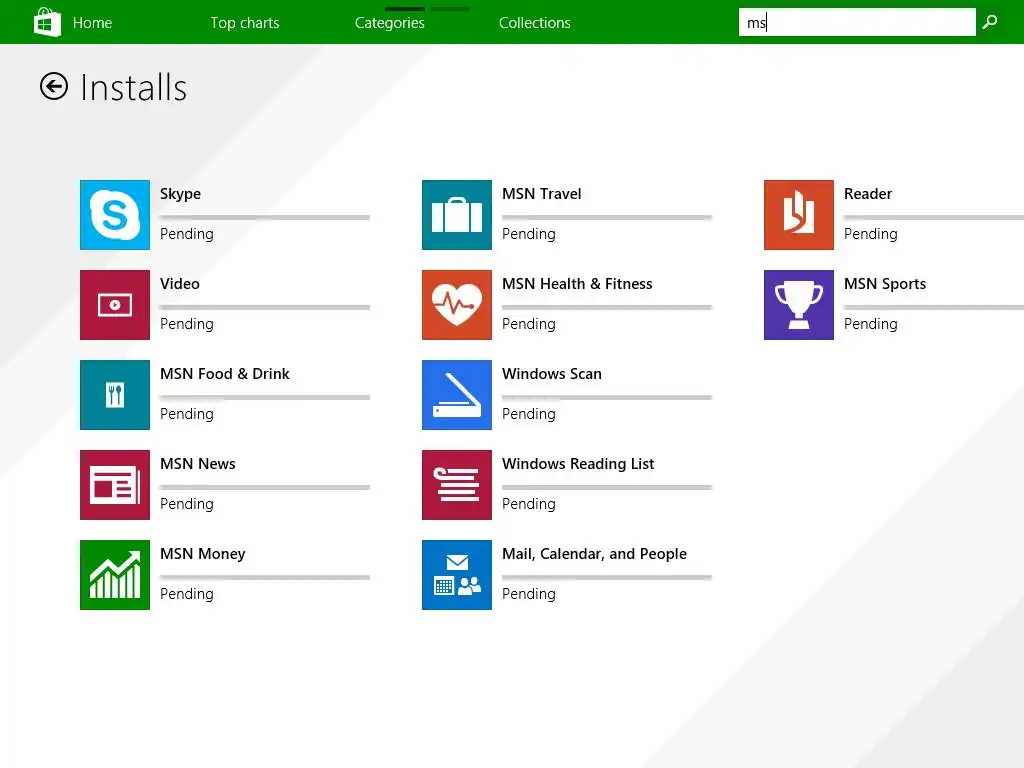Click the search box containing 'ms'

click(x=857, y=22)
